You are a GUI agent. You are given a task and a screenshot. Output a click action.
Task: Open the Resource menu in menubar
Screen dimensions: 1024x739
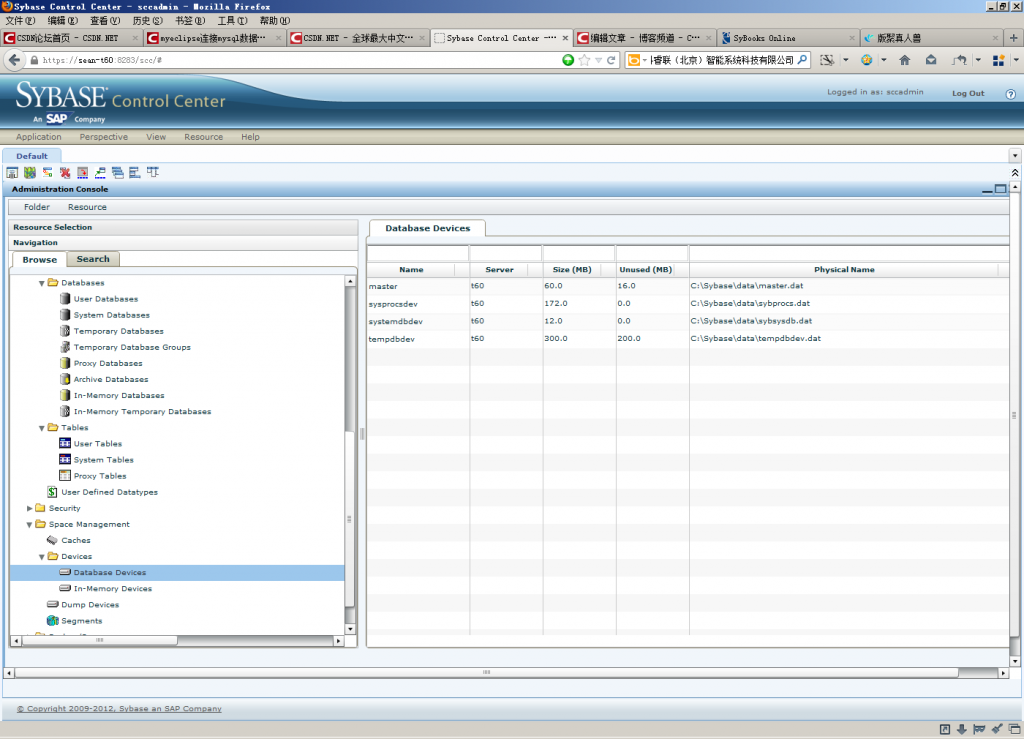coord(204,137)
